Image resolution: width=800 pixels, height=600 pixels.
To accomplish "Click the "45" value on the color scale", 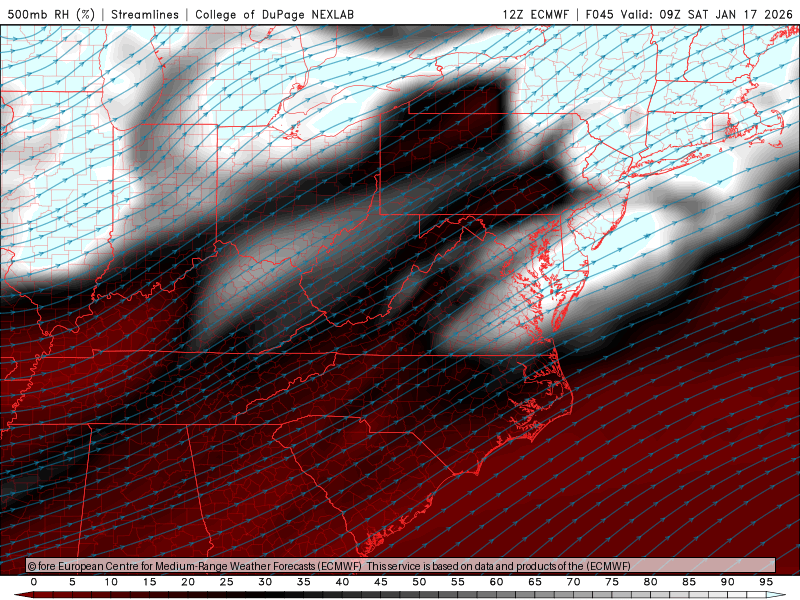I will click(x=381, y=582).
